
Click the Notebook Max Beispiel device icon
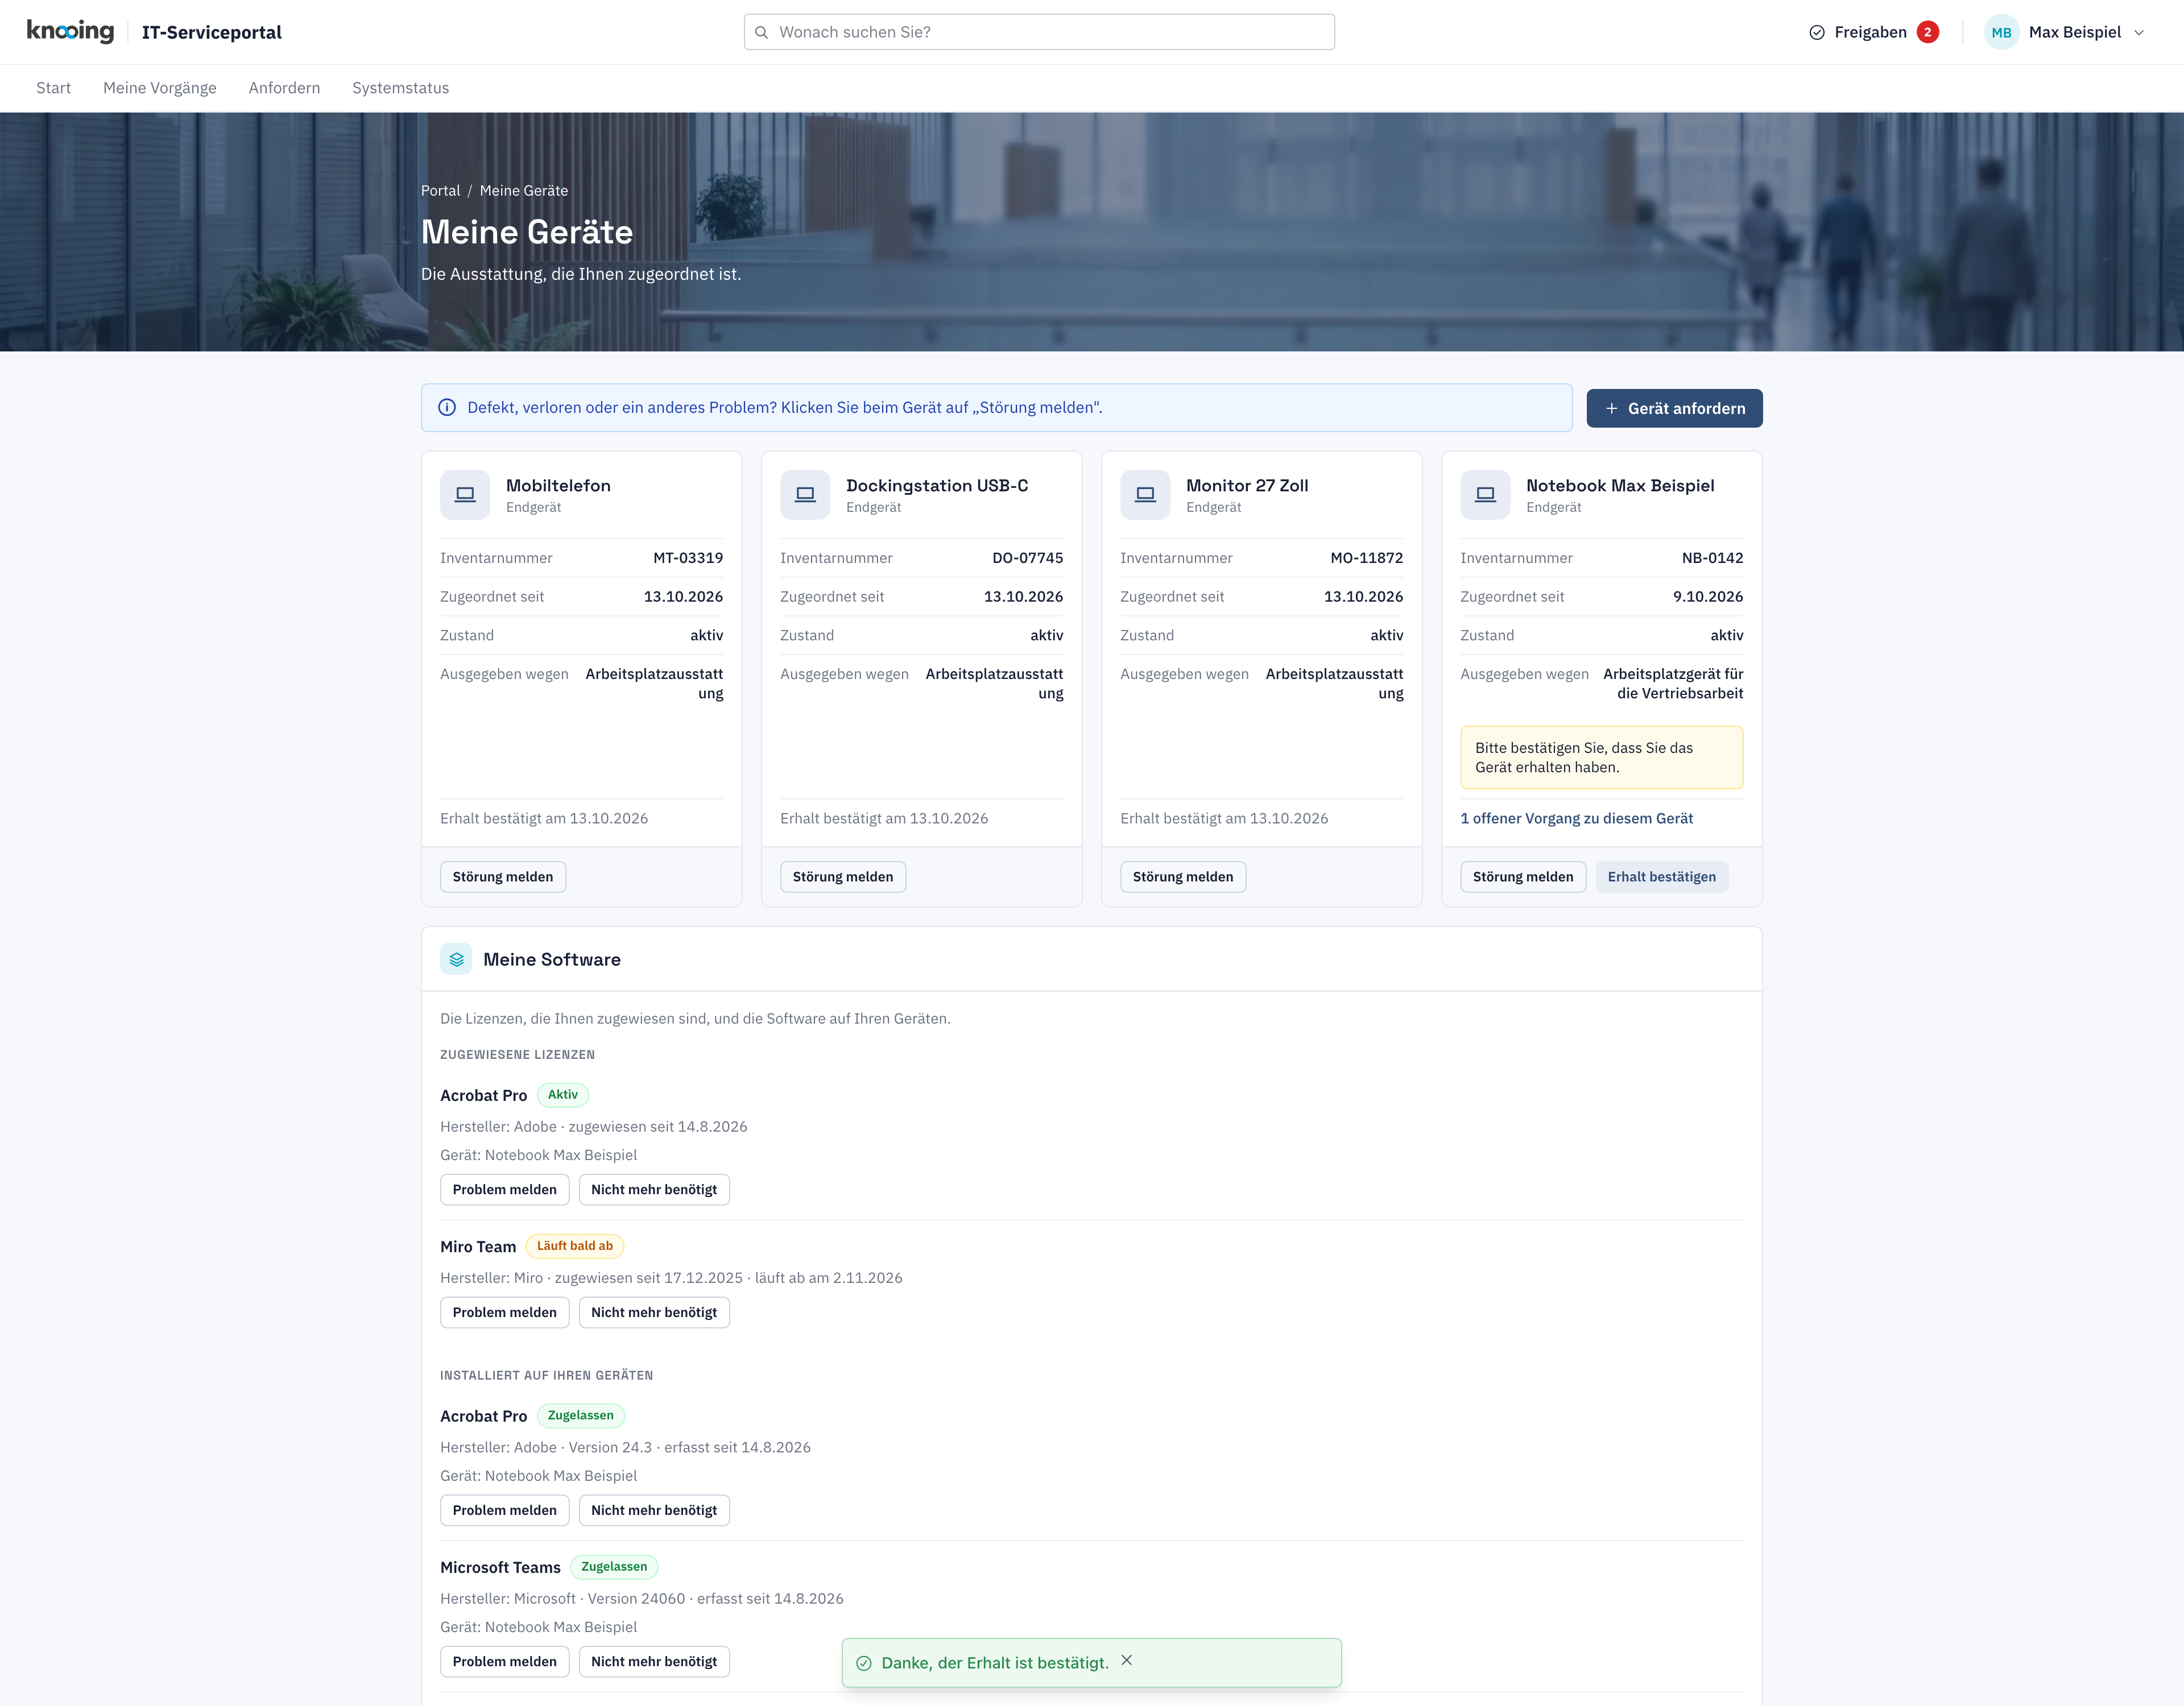1485,494
